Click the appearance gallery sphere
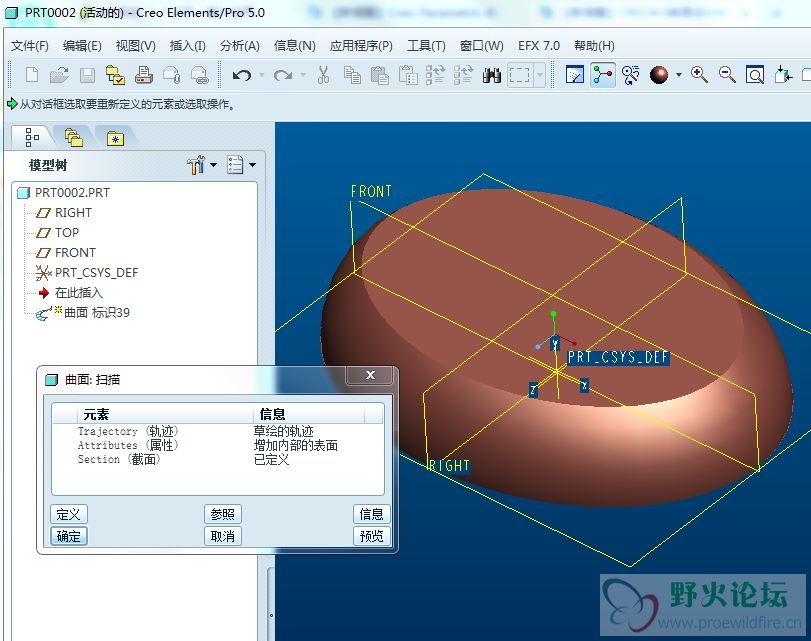Screen dimensions: 811x641 659,76
